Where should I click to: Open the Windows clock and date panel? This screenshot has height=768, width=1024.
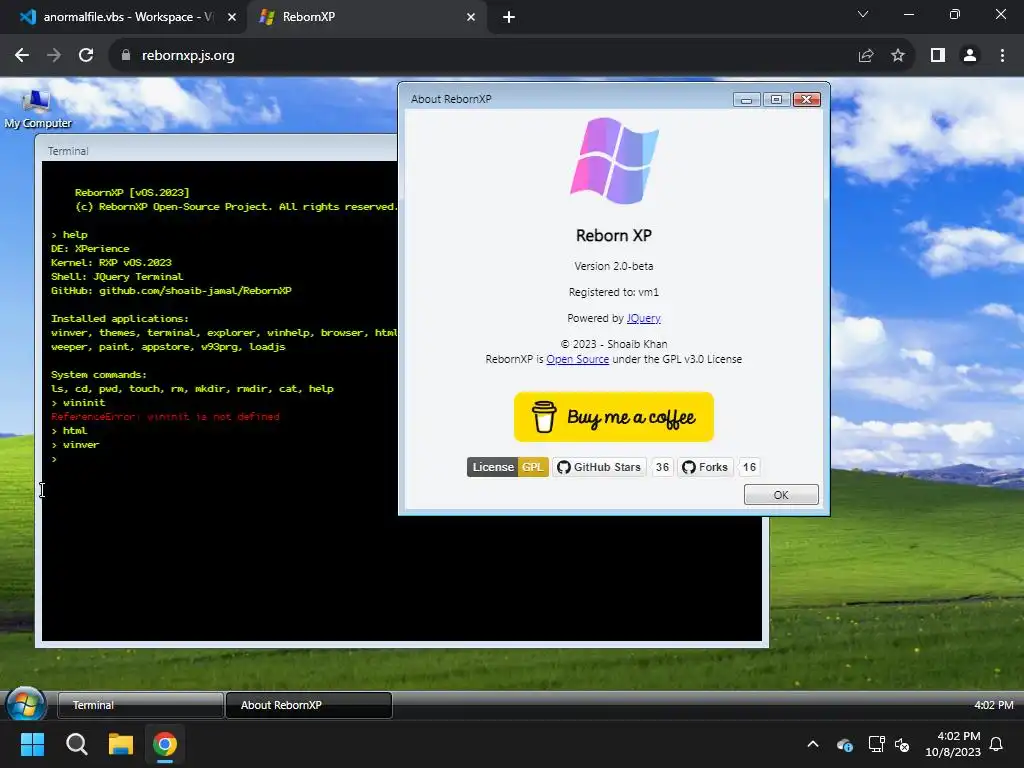[x=953, y=744]
